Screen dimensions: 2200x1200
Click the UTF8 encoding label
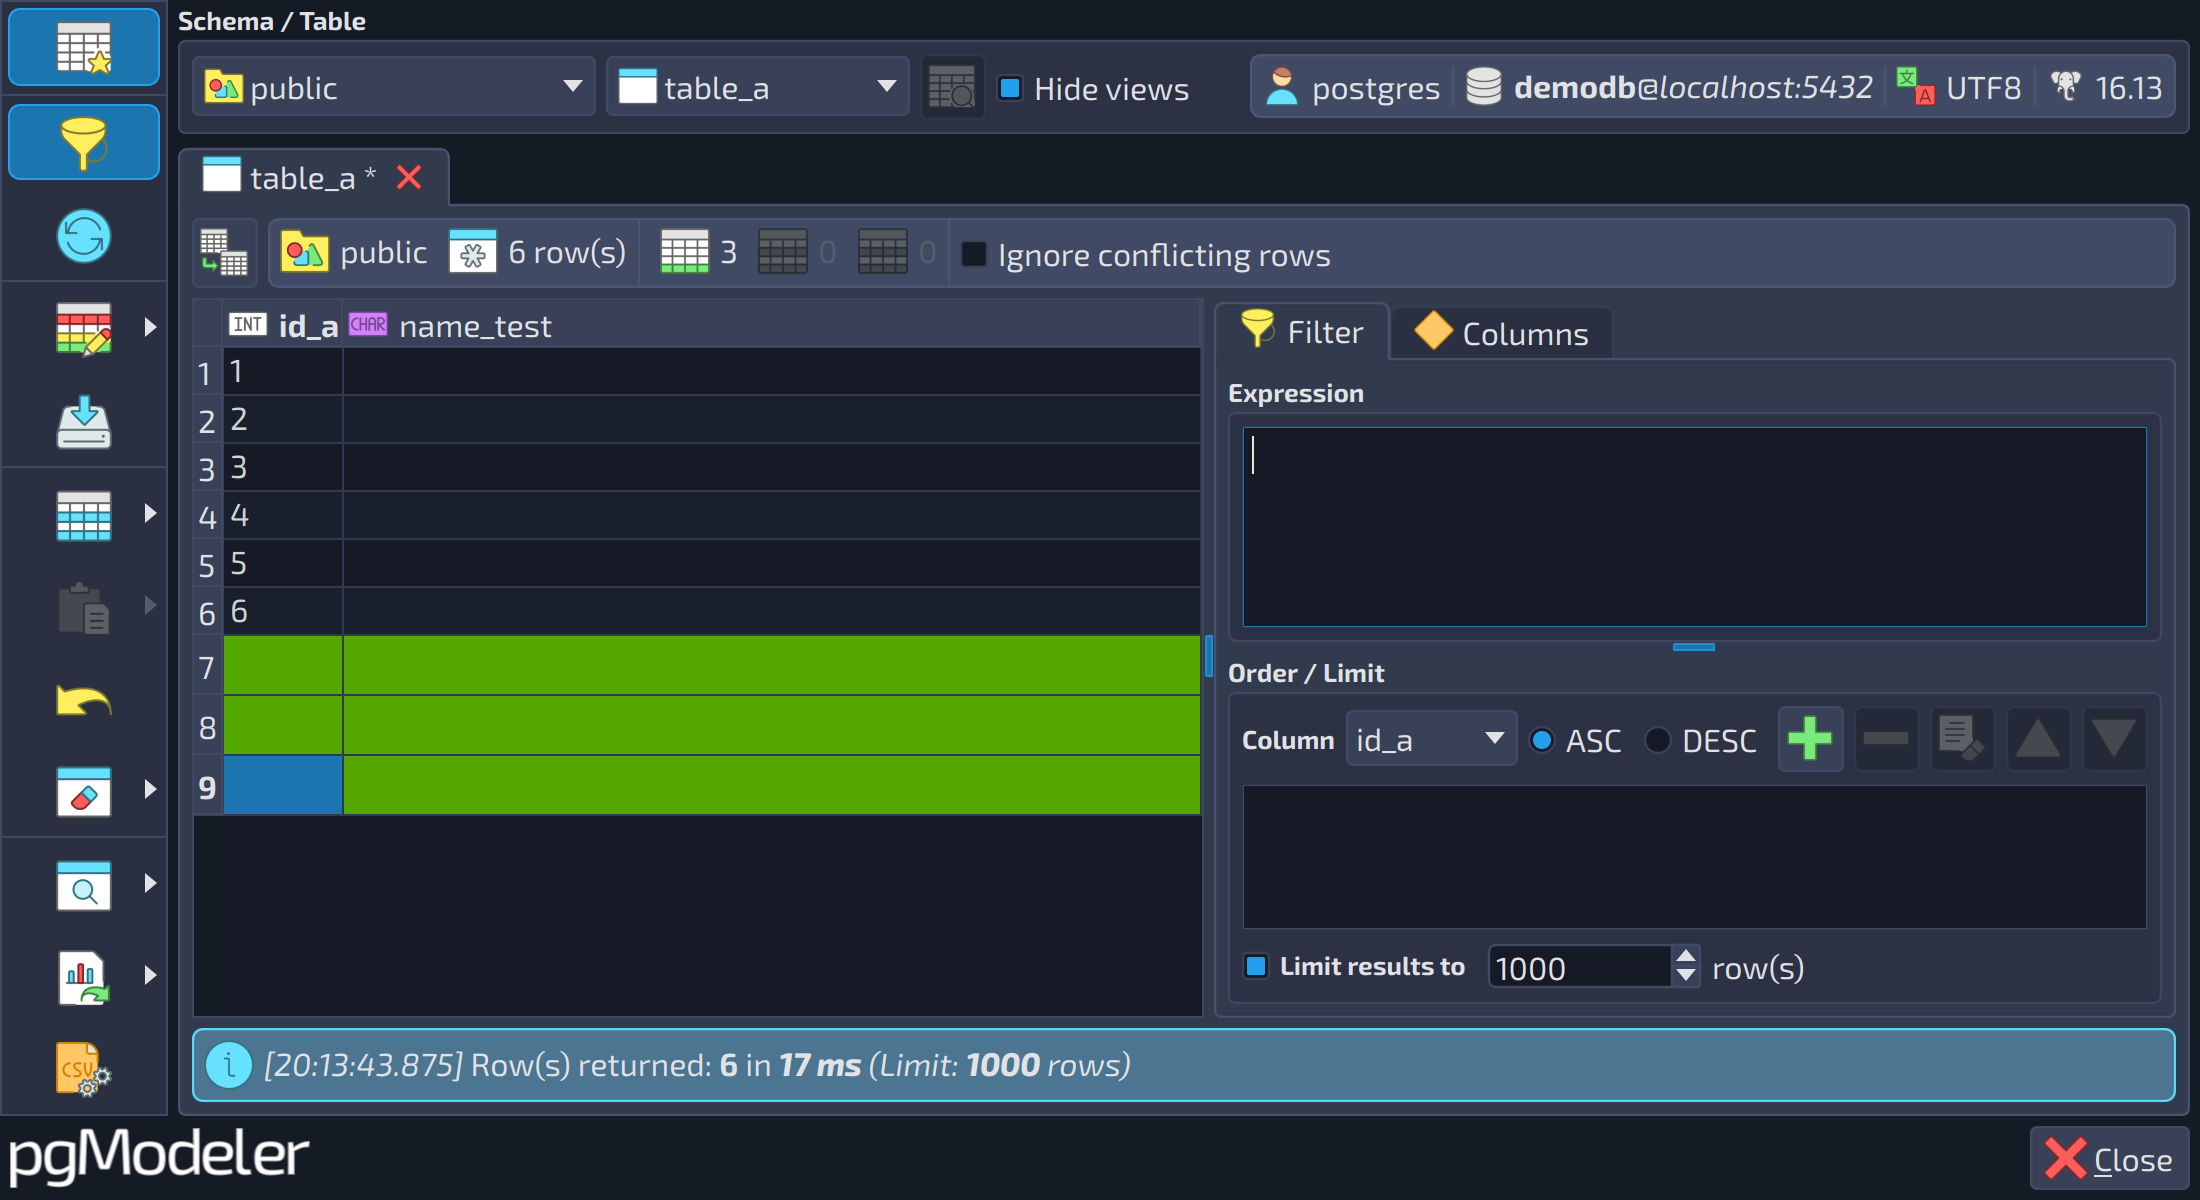coord(1983,88)
